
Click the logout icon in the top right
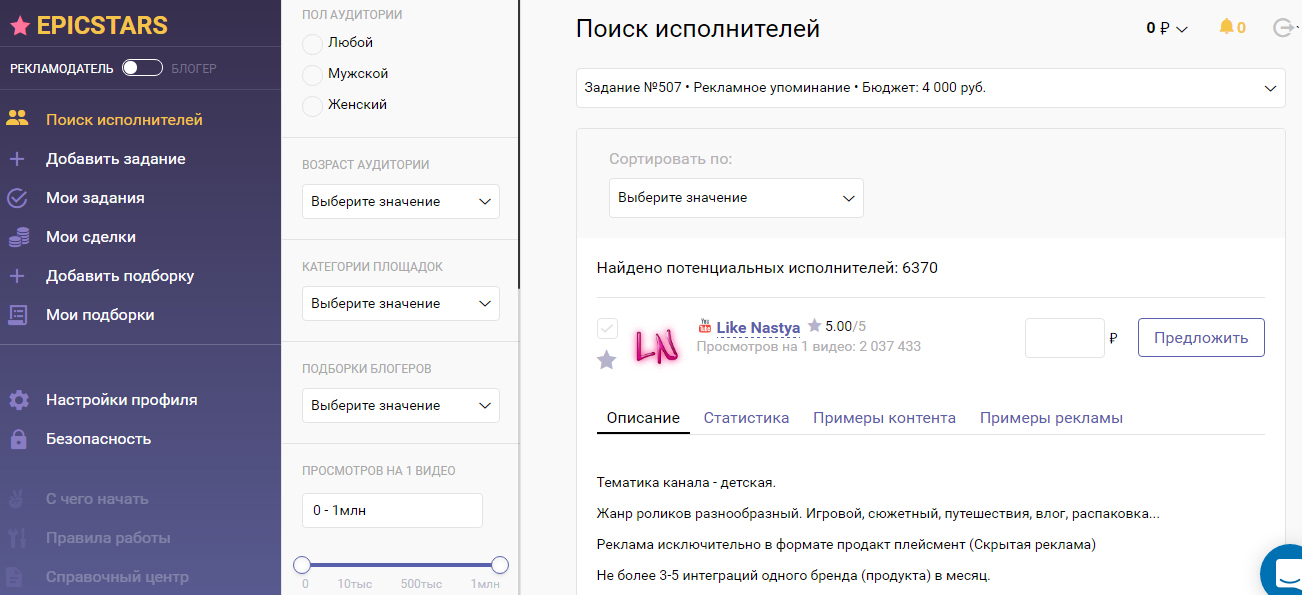[1283, 28]
